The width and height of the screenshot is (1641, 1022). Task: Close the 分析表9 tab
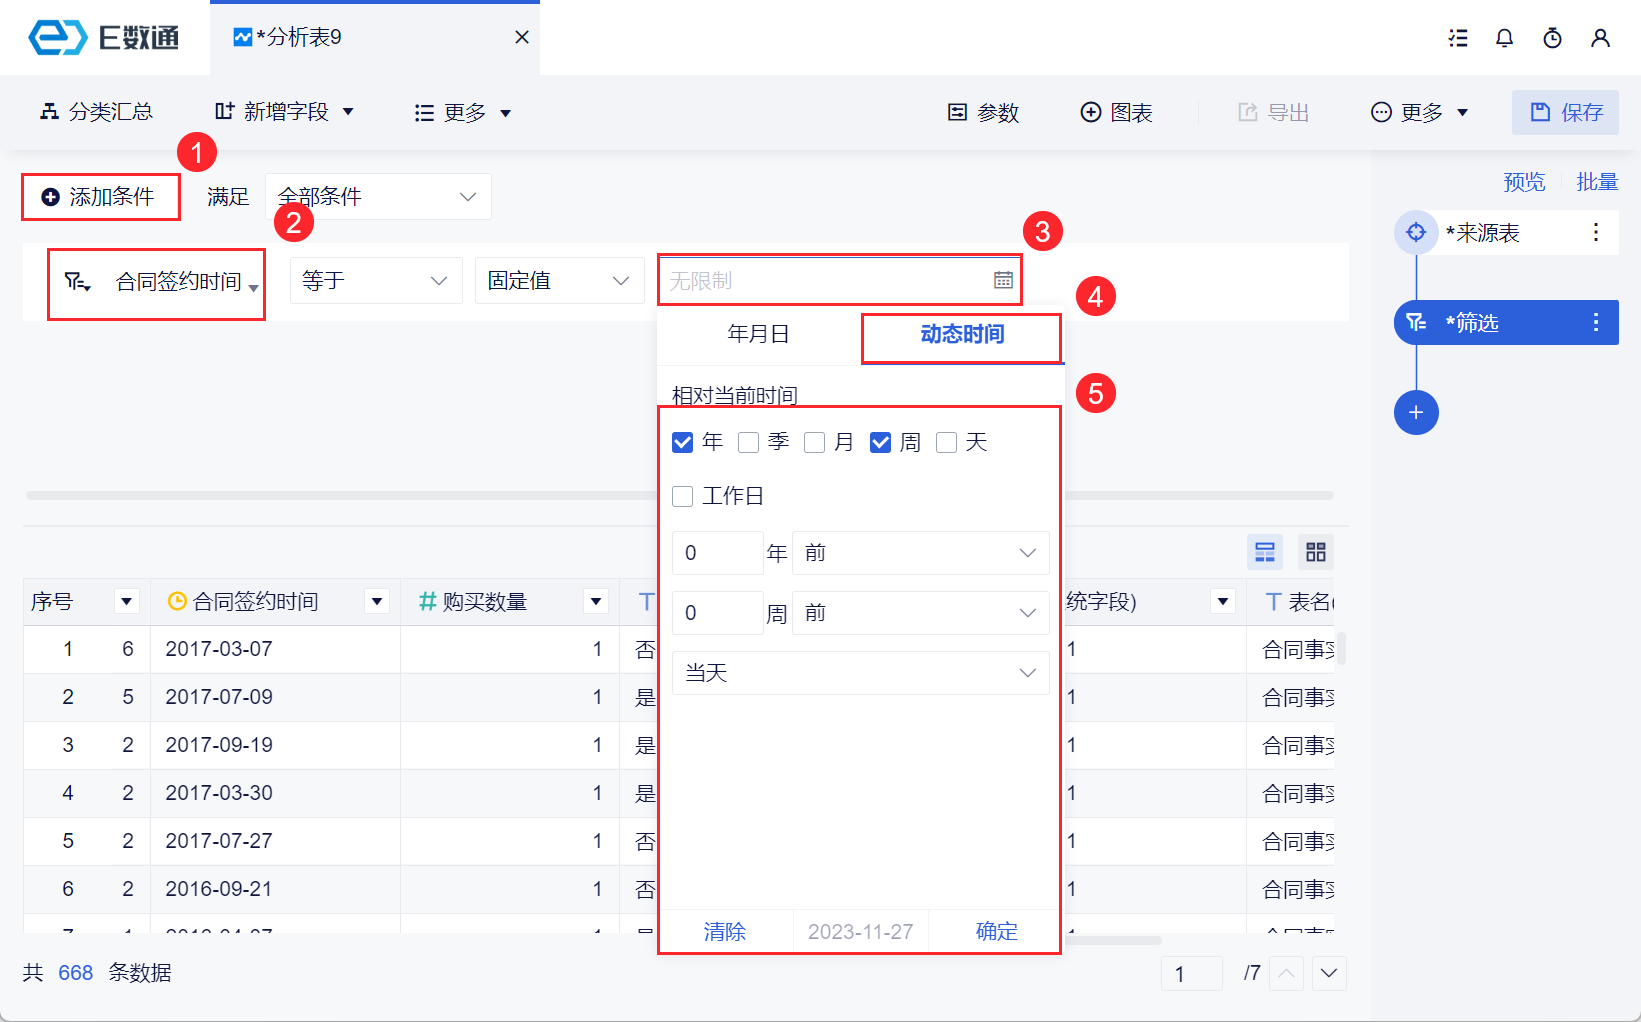pyautogui.click(x=521, y=37)
